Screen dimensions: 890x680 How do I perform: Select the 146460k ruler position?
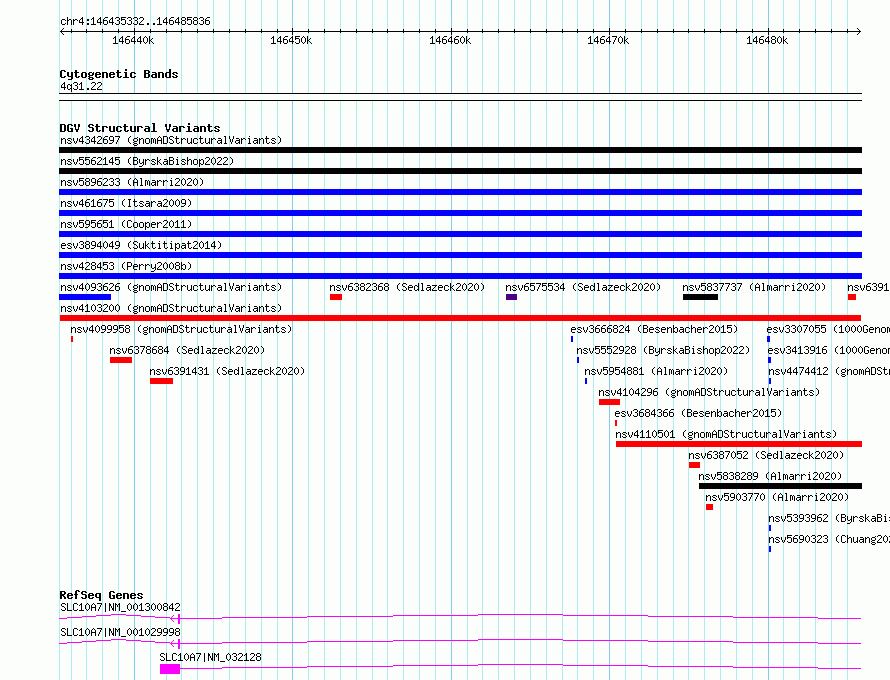pyautogui.click(x=450, y=40)
